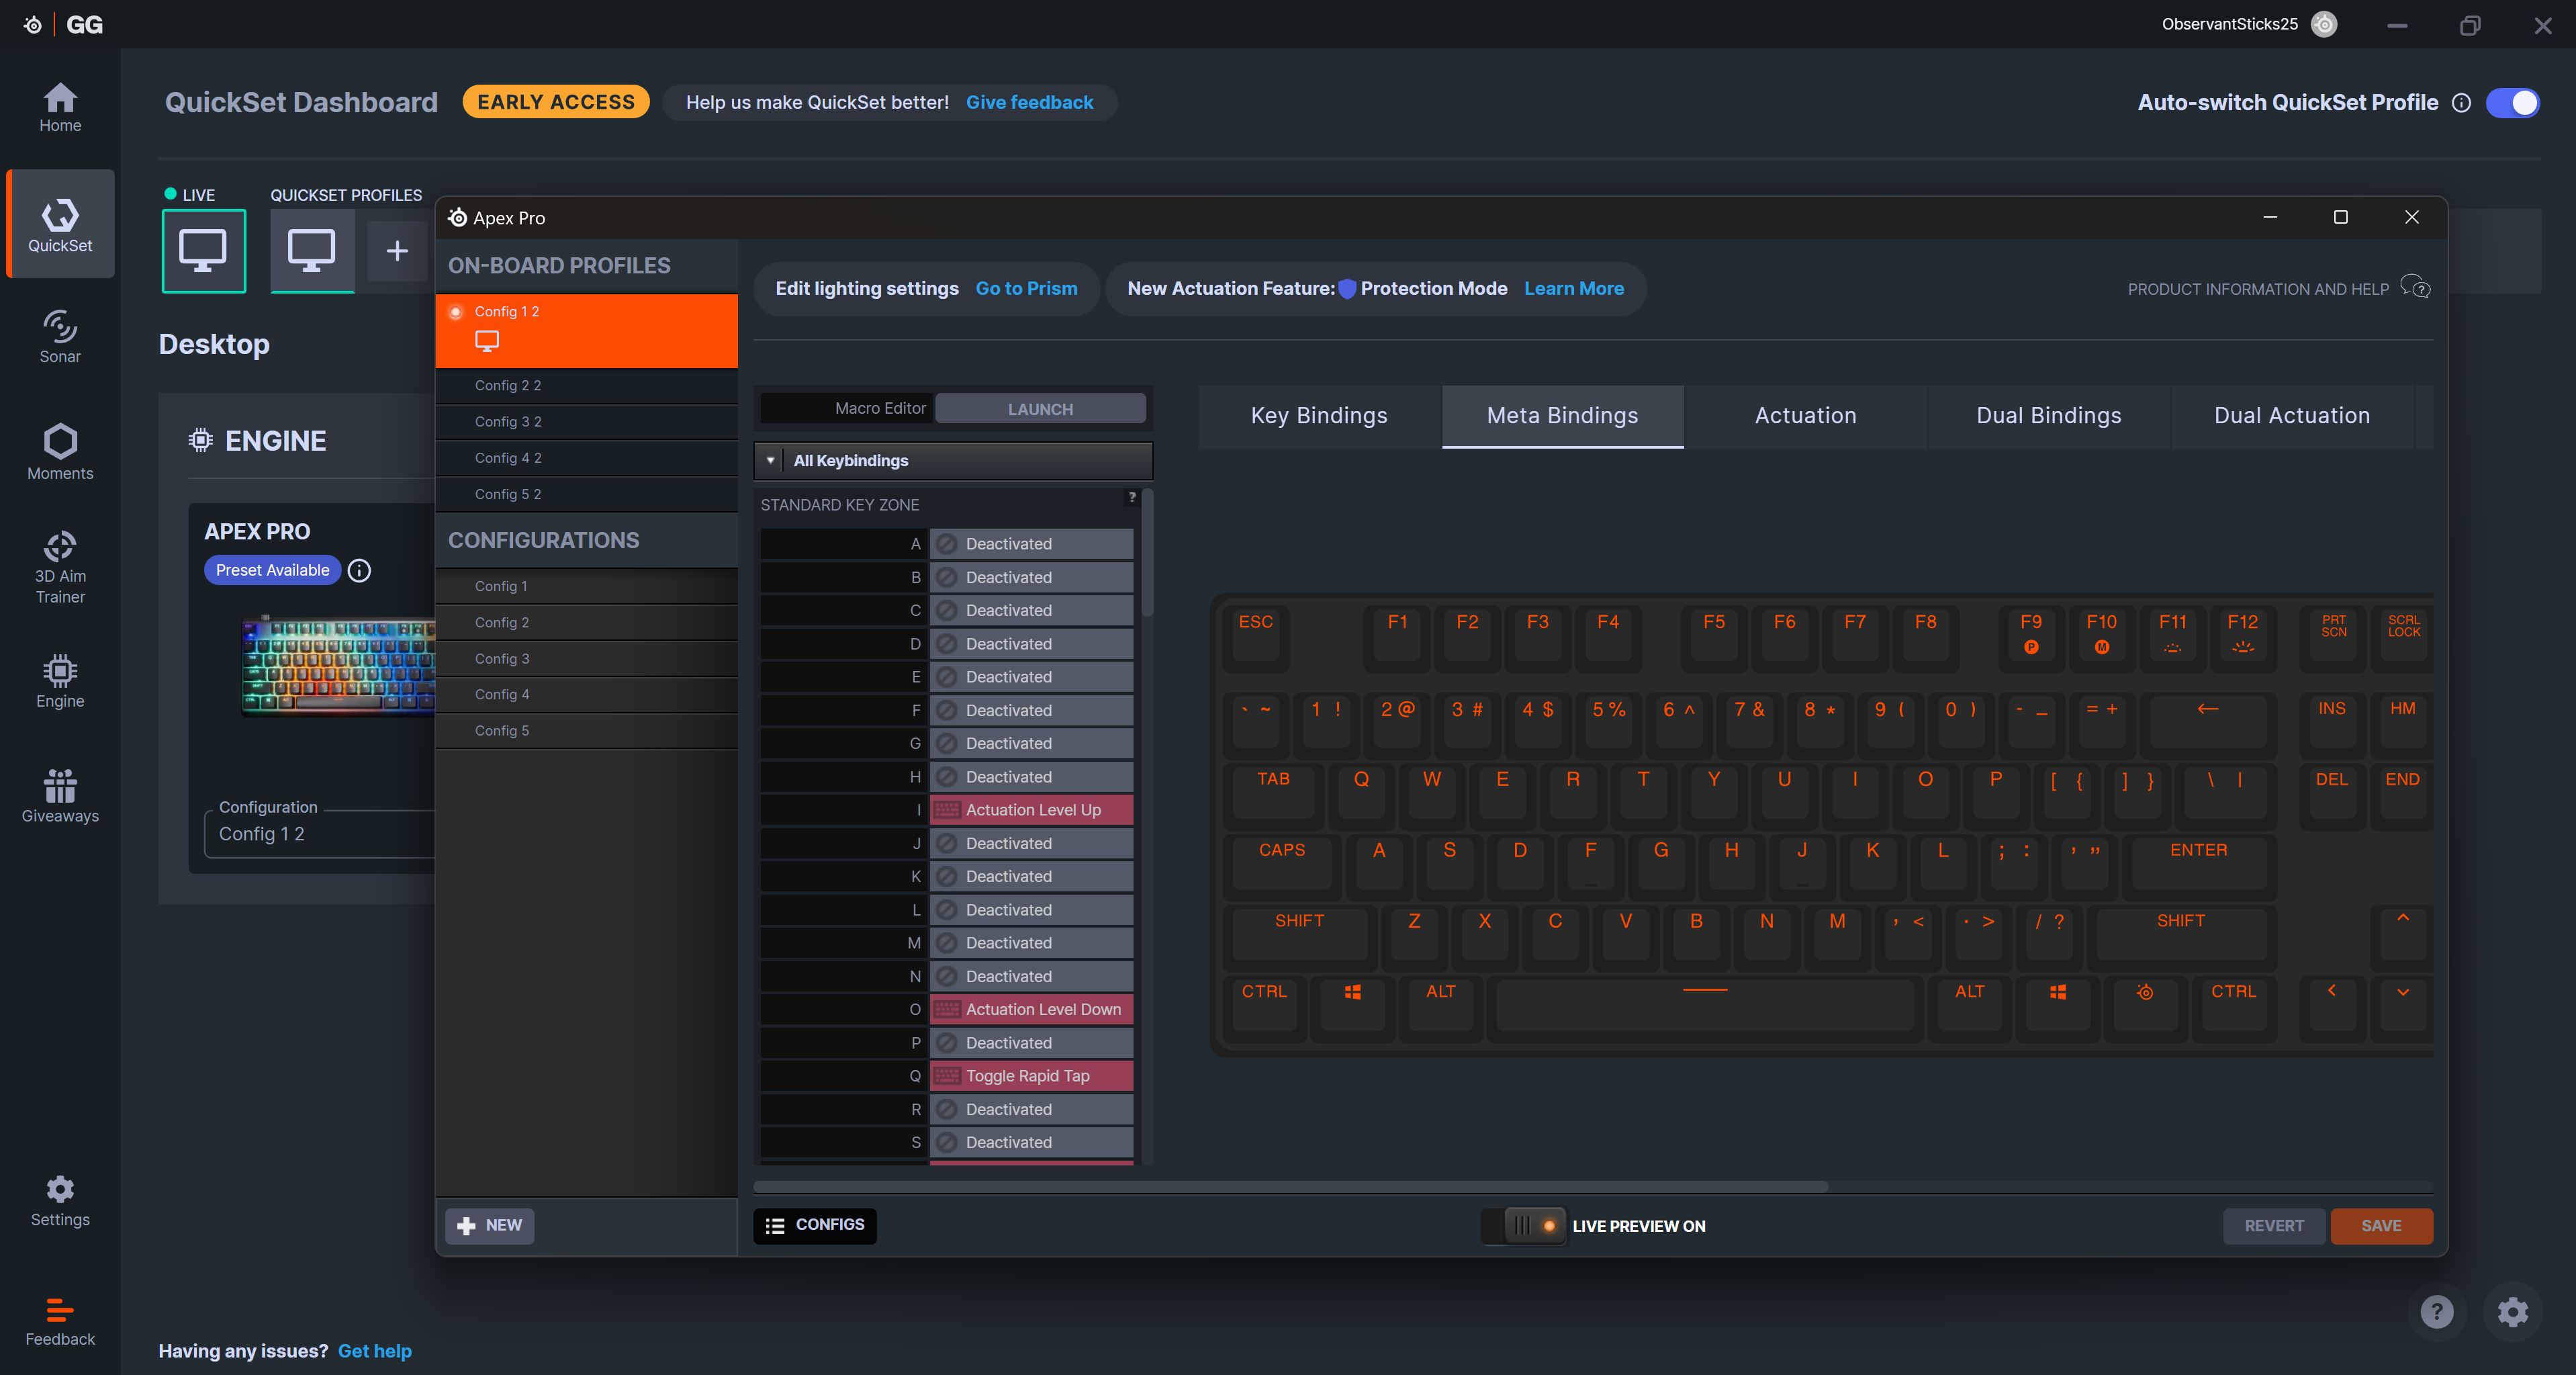2576x1375 pixels.
Task: Toggle Auto-switch QuickSet Profile switch
Action: (x=2512, y=103)
